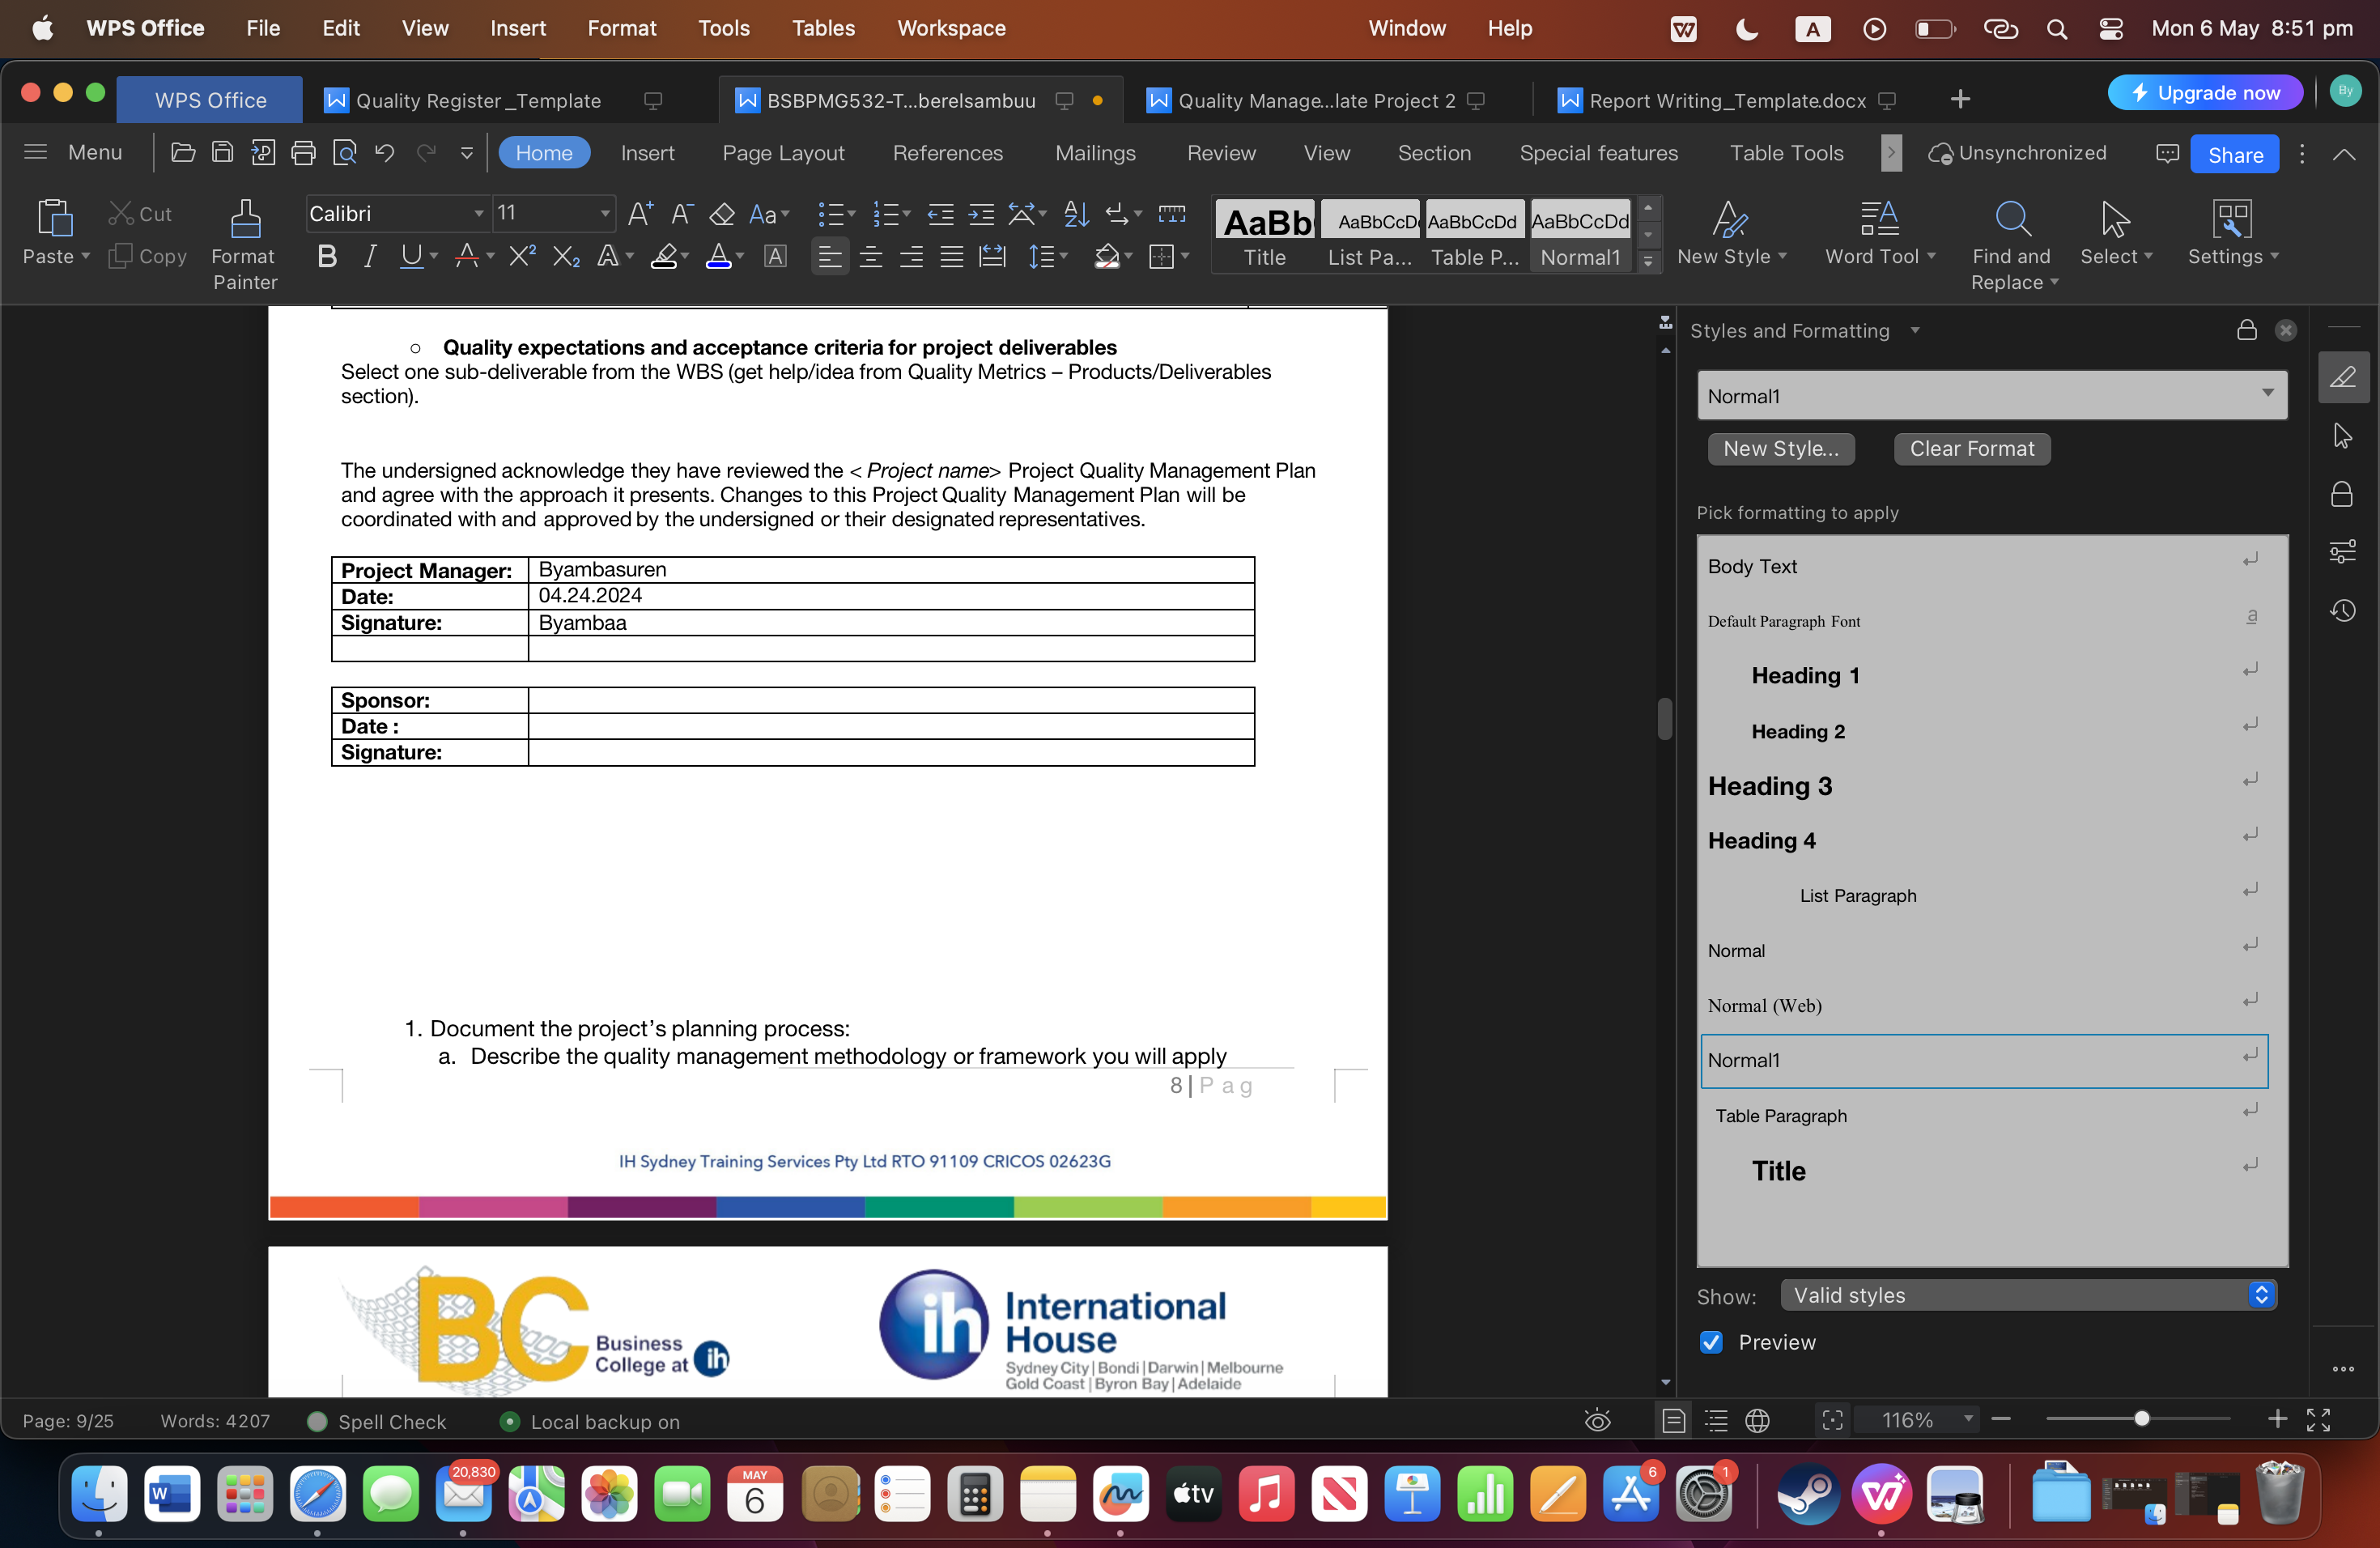This screenshot has width=2380, height=1548.
Task: Toggle bold formatting
Action: (326, 257)
